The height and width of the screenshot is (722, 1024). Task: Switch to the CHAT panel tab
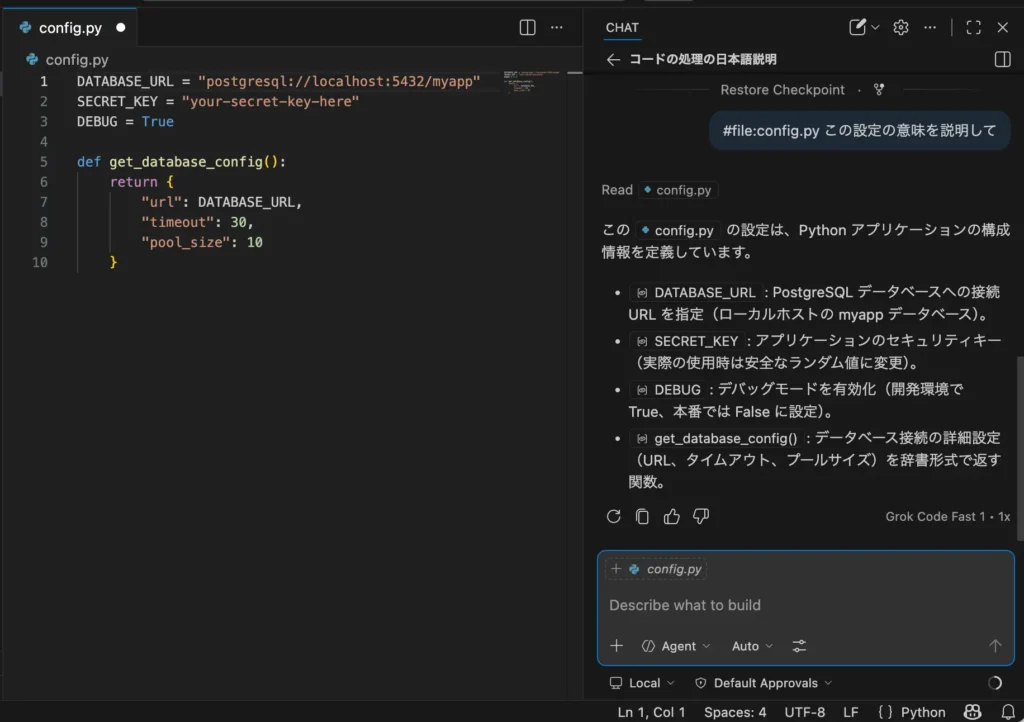622,28
